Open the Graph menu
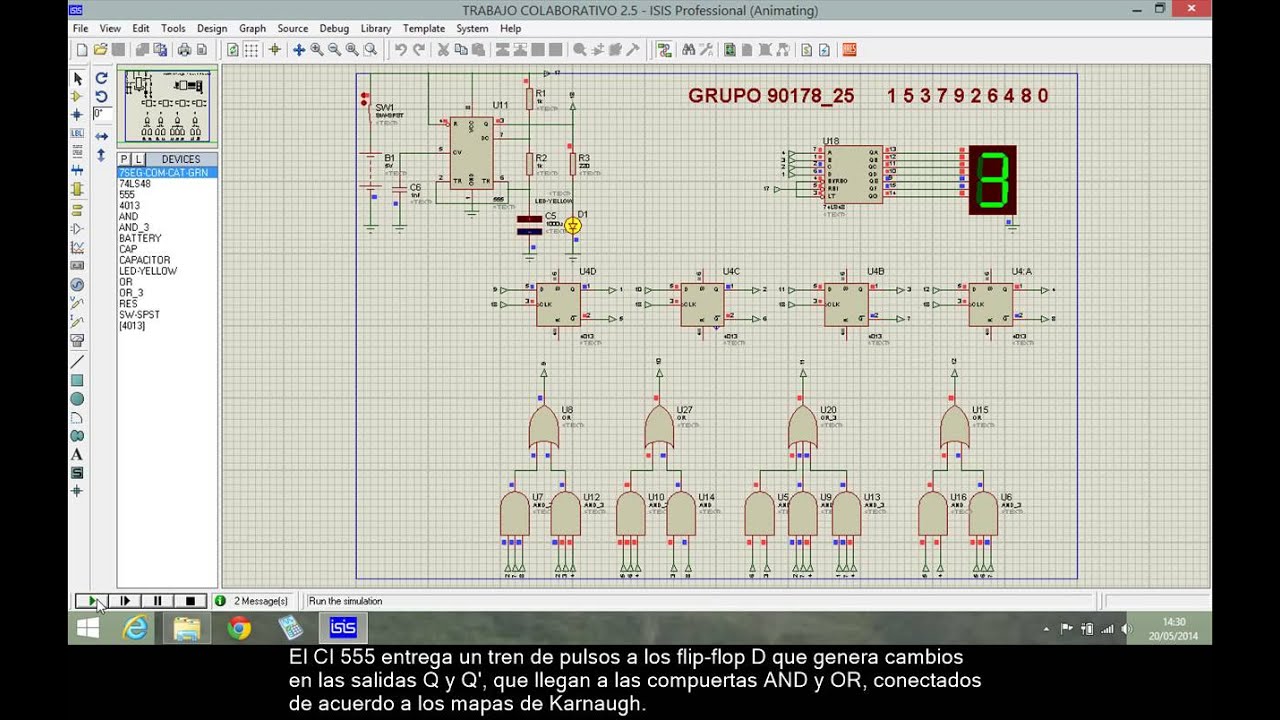1280x720 pixels. [x=252, y=29]
